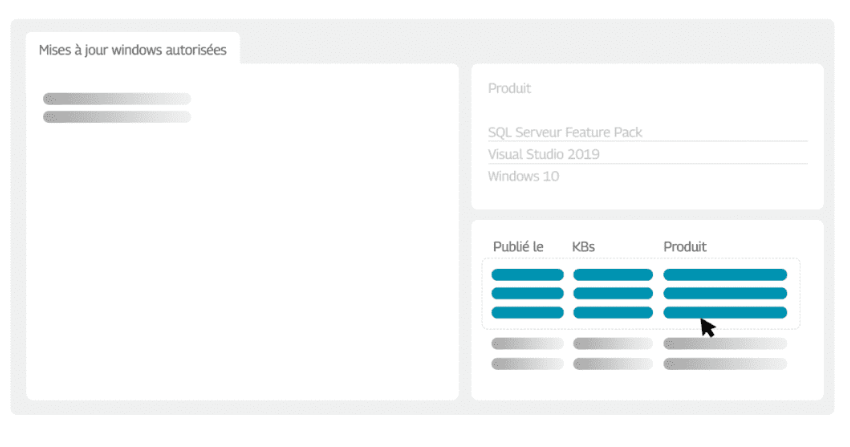Click the Produit panel heading
This screenshot has height=447, width=850.
pos(510,88)
